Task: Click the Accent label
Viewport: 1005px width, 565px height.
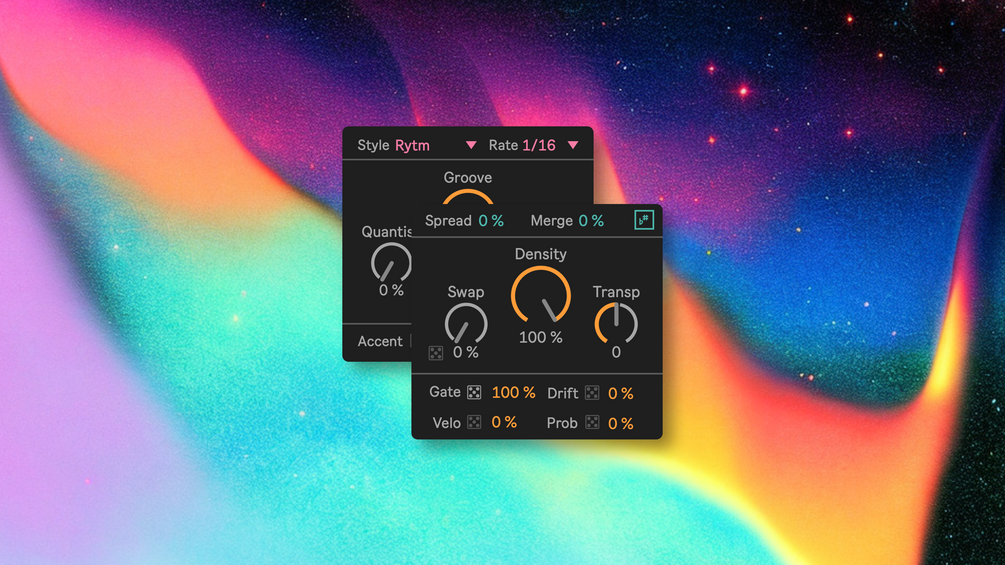Action: click(380, 341)
